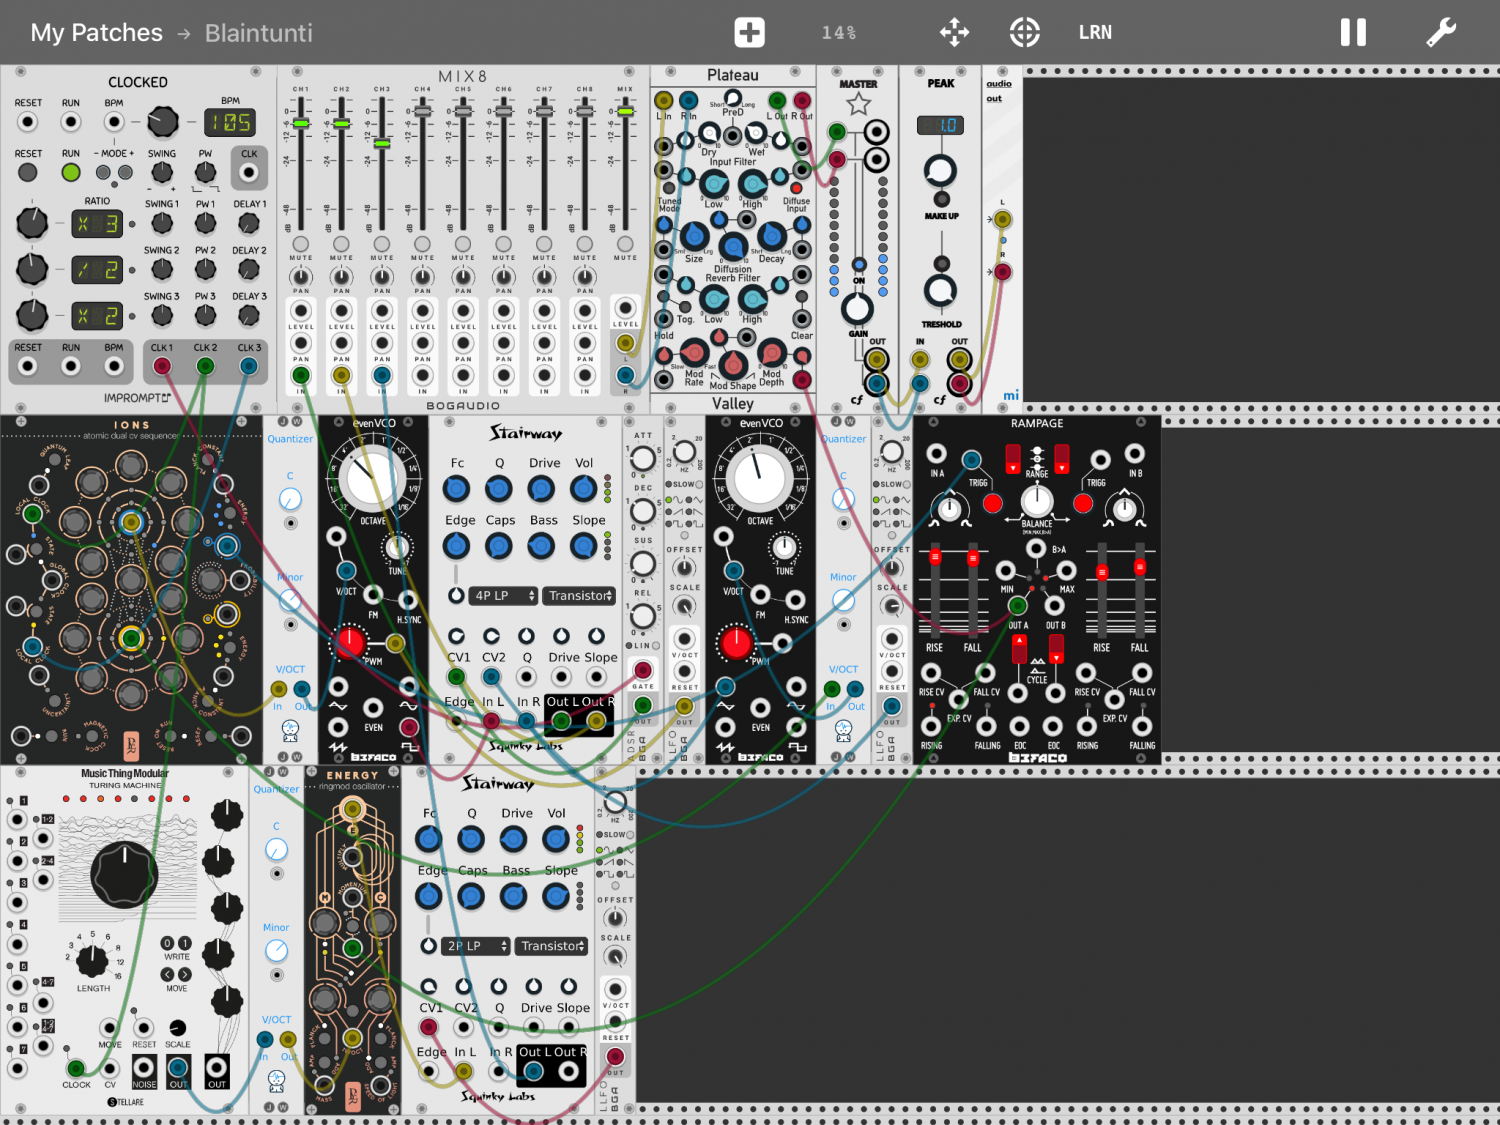The width and height of the screenshot is (1500, 1125).
Task: Tap the LRN item in top bar
Action: 1095,32
